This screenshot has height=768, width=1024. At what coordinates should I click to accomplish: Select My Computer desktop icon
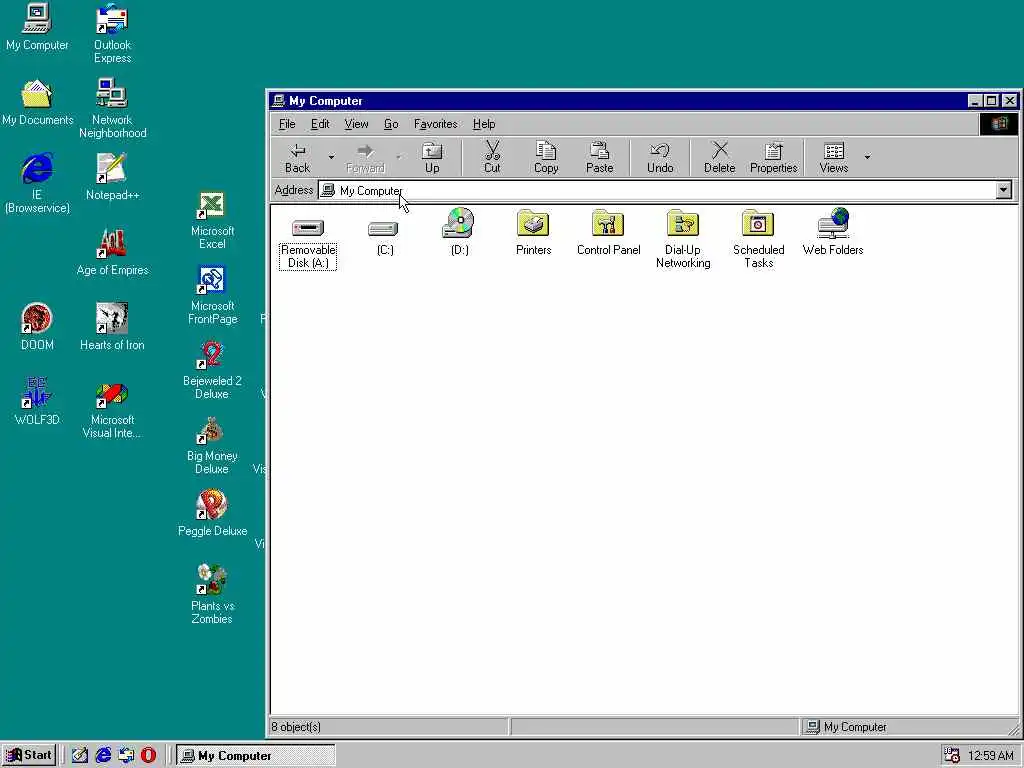pyautogui.click(x=37, y=27)
